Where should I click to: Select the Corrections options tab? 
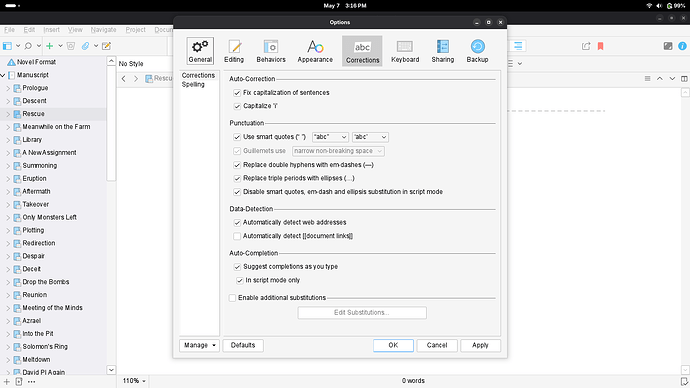pos(362,51)
